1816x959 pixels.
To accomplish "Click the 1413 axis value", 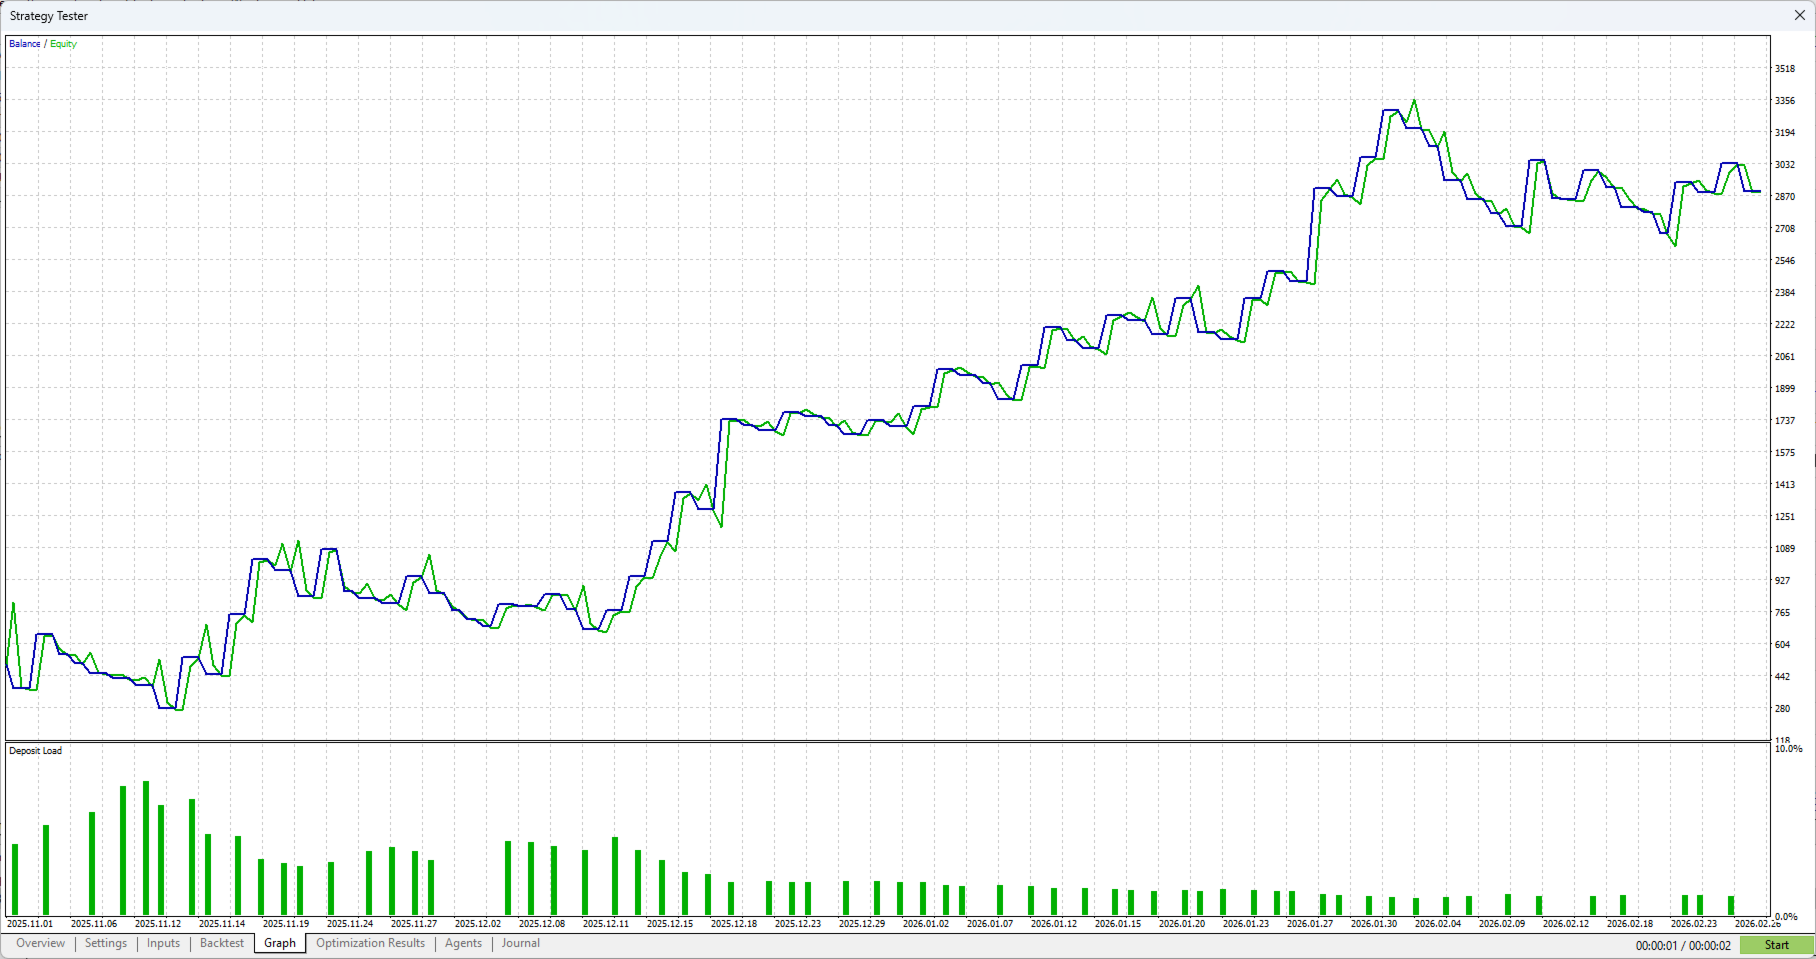I will point(1785,485).
